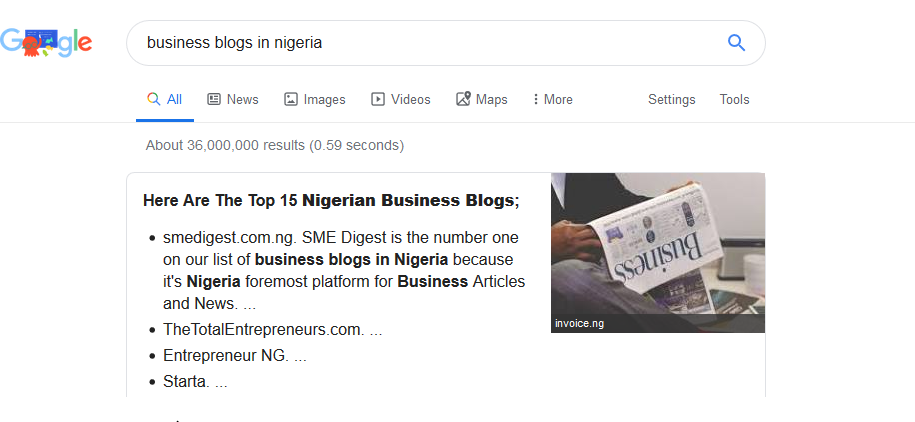Click the All tab magnifier icon

coord(153,99)
